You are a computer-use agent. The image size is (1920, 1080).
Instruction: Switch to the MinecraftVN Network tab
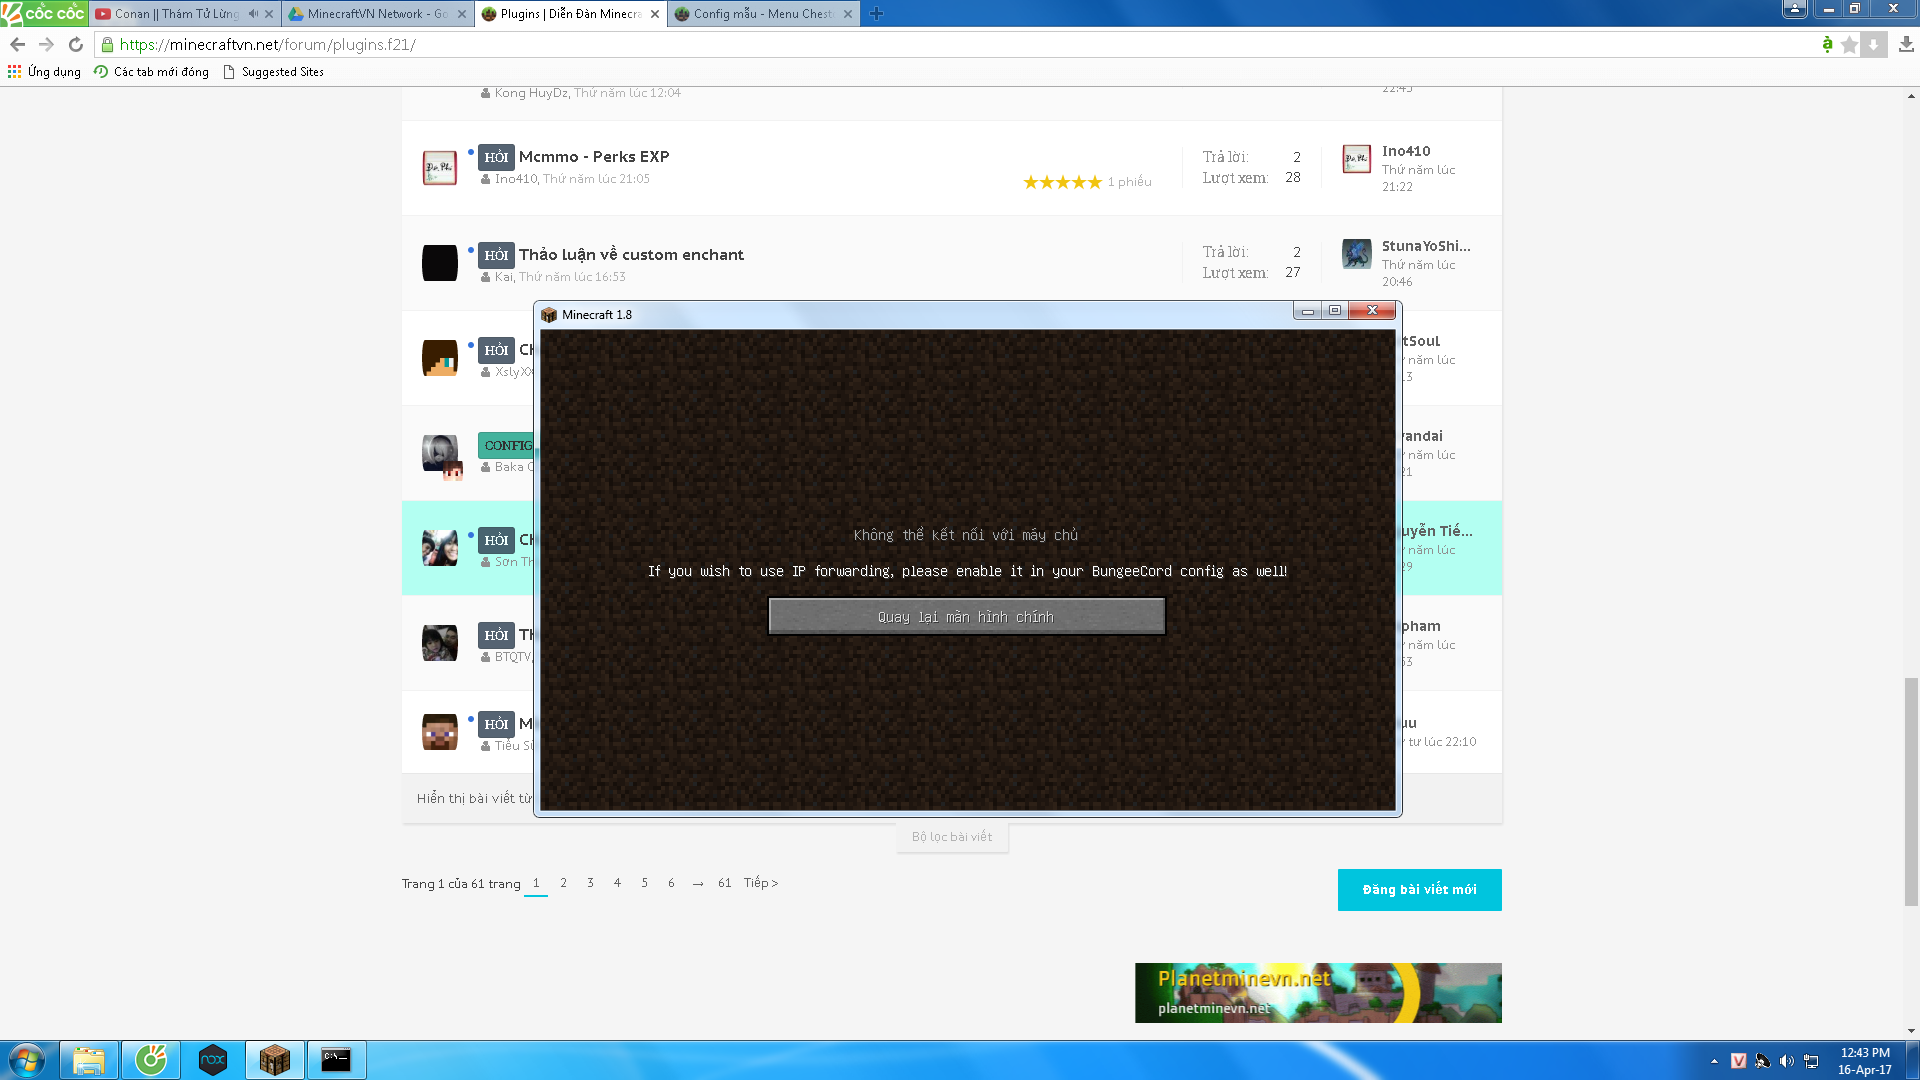tap(370, 14)
